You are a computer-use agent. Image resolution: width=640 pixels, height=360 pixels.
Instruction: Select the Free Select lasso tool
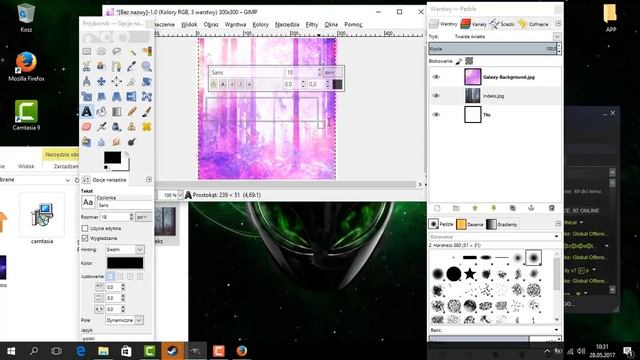(x=117, y=51)
